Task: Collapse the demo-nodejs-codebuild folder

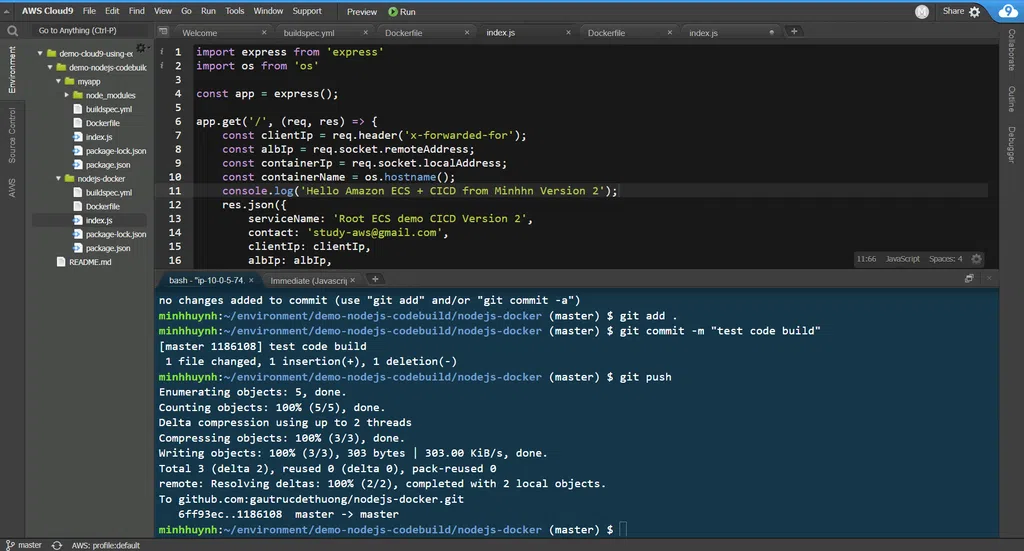Action: point(50,67)
